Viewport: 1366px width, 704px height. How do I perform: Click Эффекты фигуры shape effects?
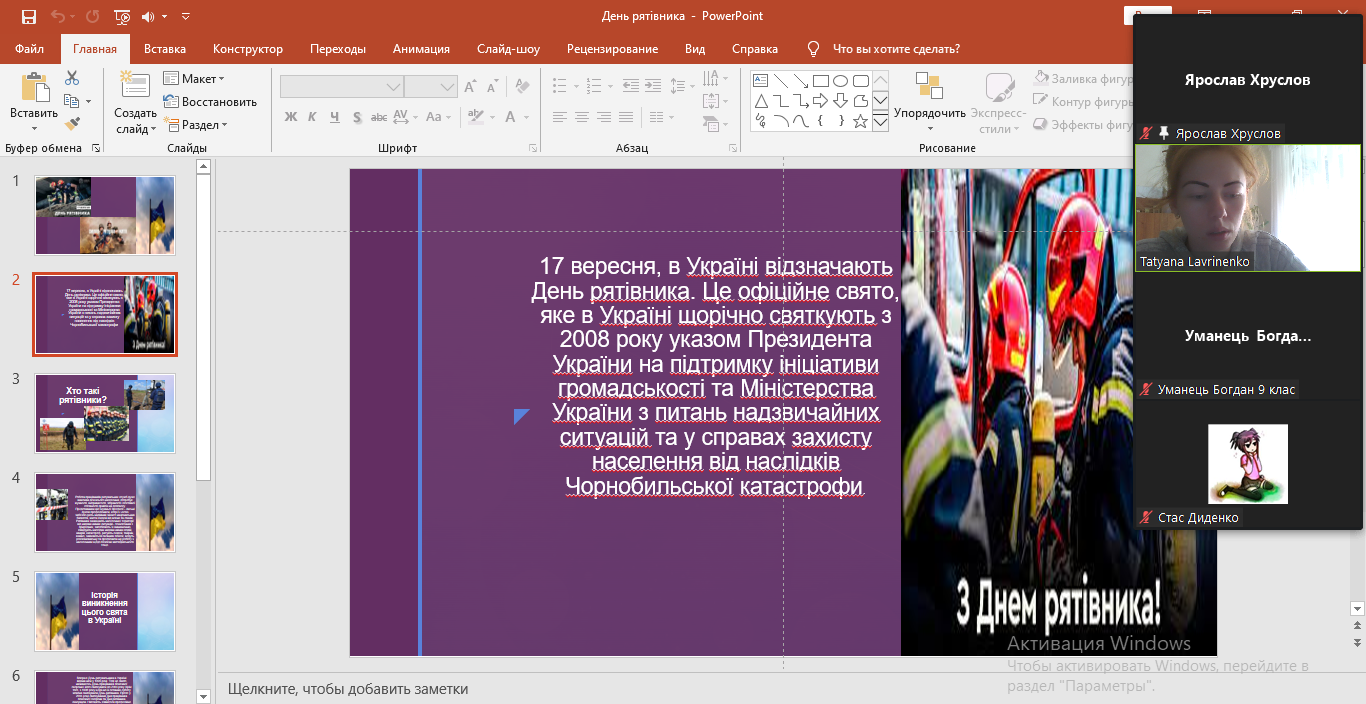tap(1083, 124)
